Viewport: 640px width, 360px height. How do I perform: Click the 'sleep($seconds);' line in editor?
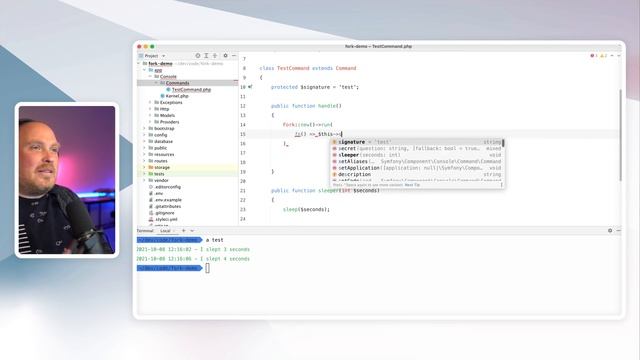(306, 209)
